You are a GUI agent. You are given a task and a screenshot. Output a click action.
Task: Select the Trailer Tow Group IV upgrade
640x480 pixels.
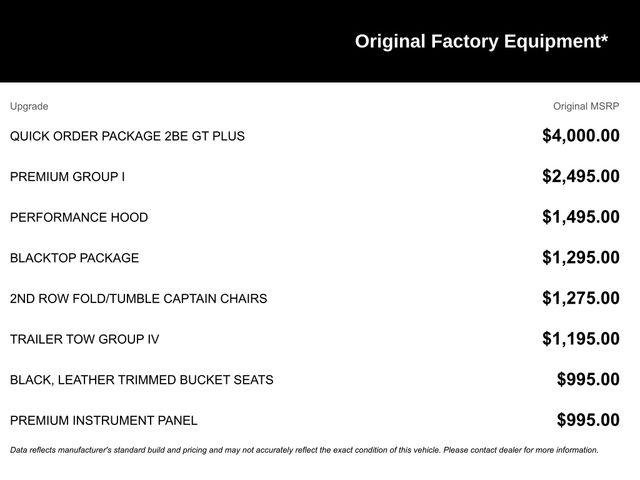pyautogui.click(x=84, y=339)
